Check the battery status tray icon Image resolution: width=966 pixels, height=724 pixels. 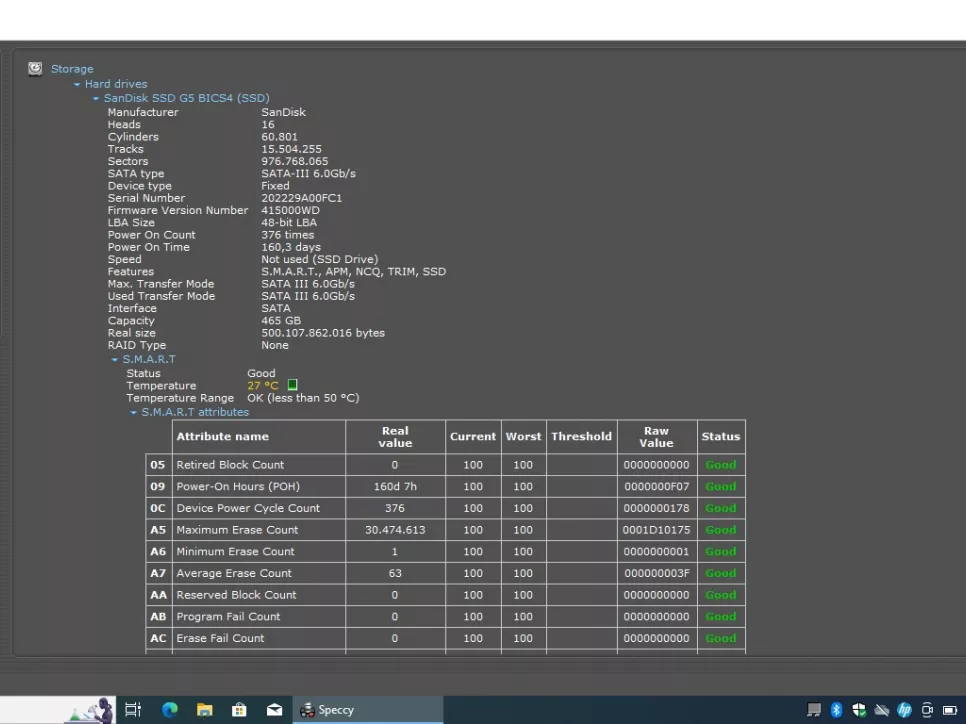coord(950,710)
